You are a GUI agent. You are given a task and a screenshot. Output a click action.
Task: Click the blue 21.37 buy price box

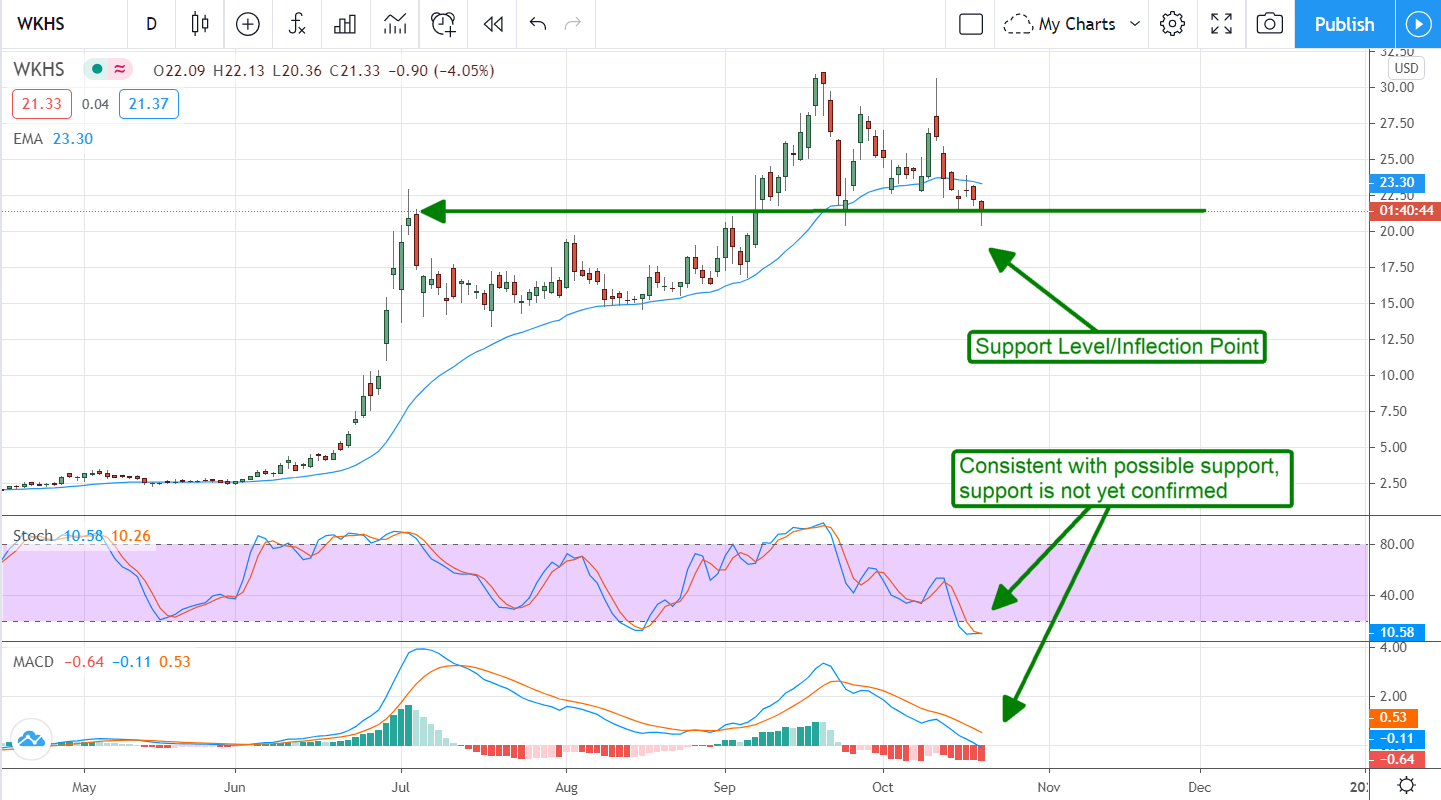coord(148,104)
